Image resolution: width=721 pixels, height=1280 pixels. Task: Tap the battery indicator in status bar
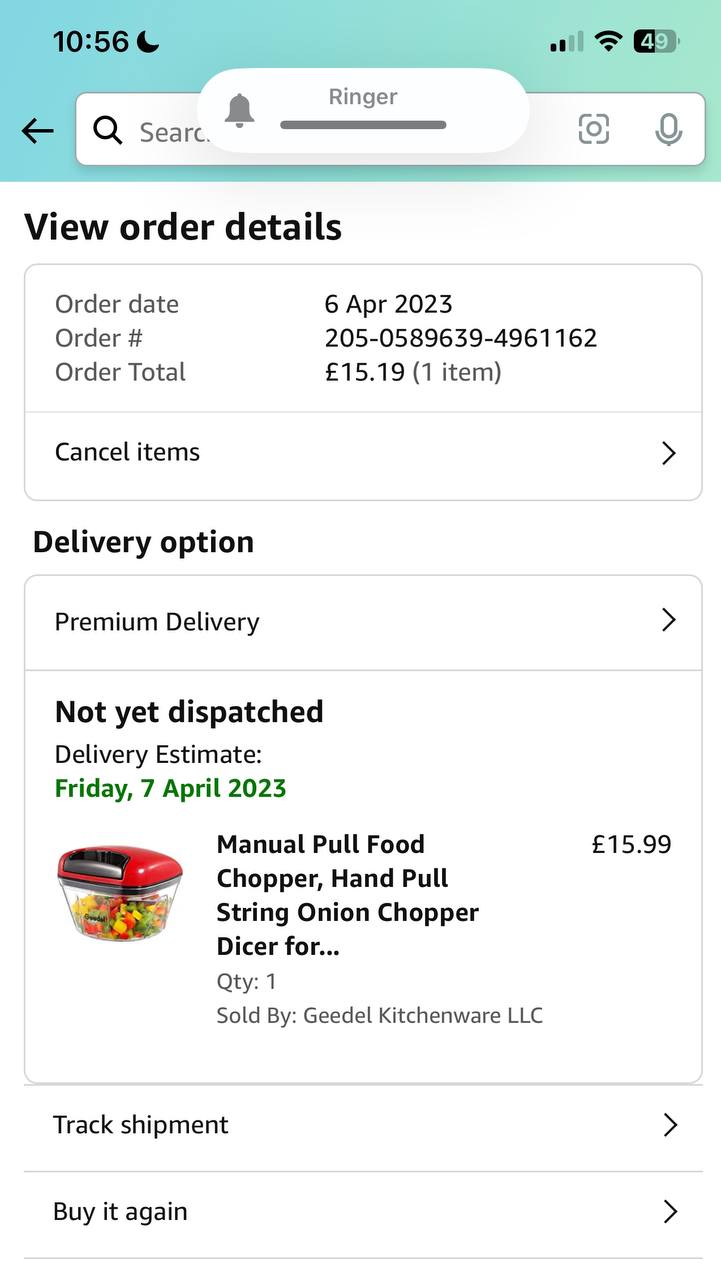[656, 42]
